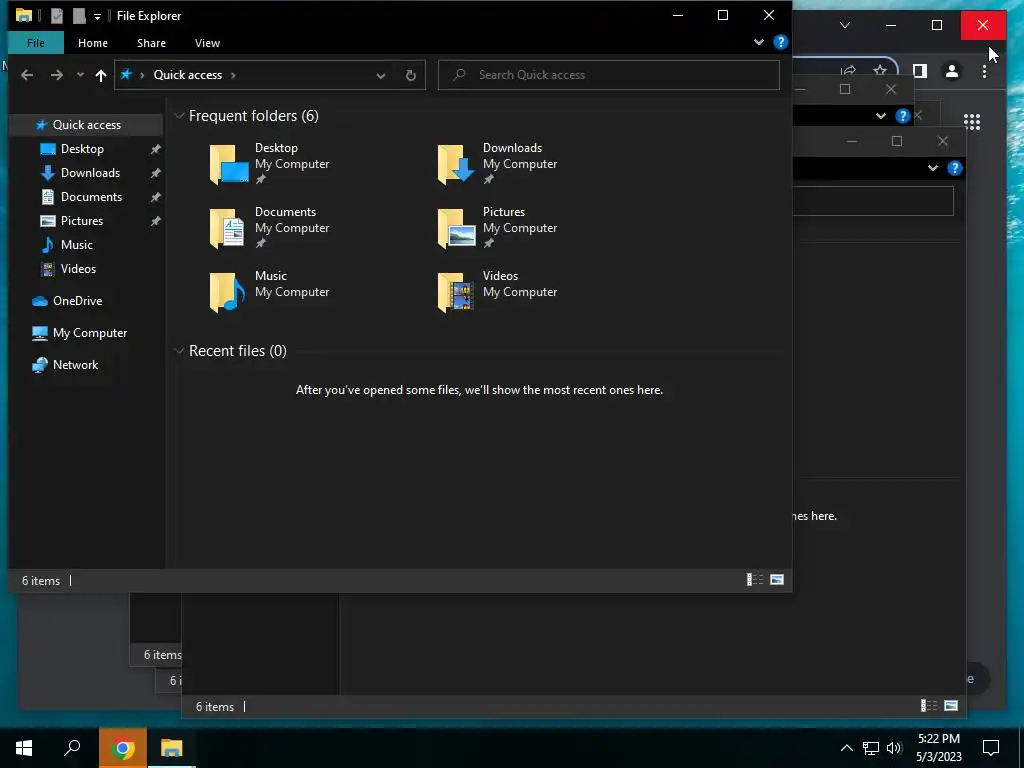Open Desktop folder tile in Frequent folders
Image resolution: width=1024 pixels, height=768 pixels.
(269, 163)
